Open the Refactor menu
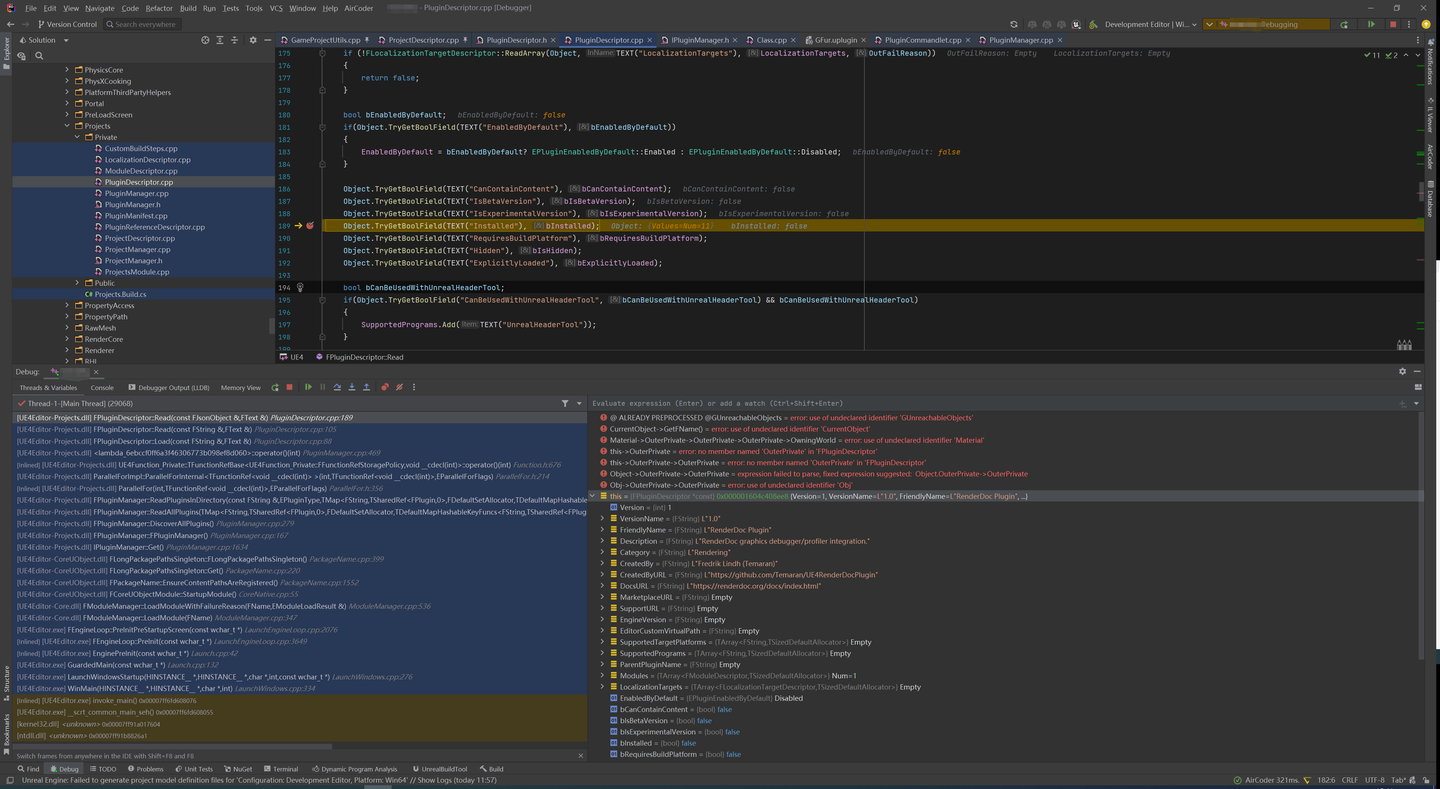 (157, 7)
